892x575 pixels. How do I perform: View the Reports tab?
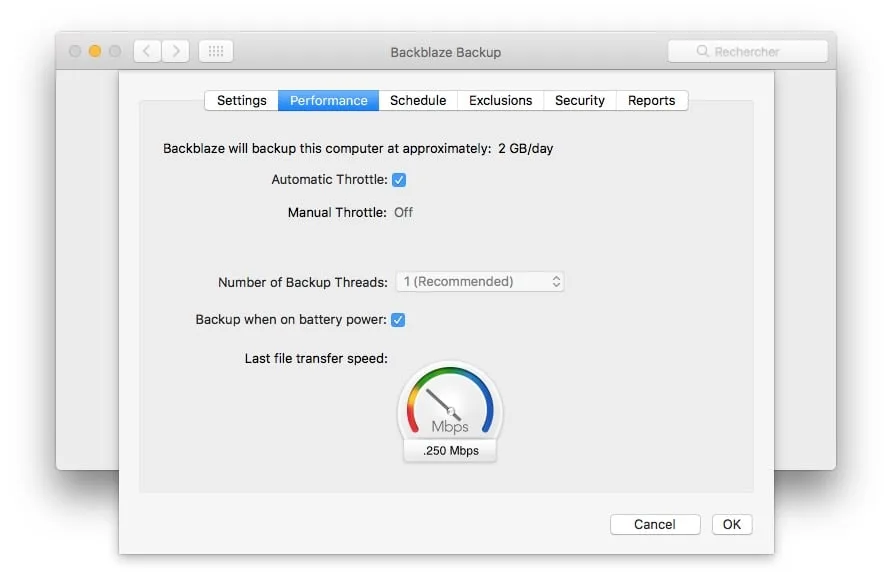click(651, 101)
